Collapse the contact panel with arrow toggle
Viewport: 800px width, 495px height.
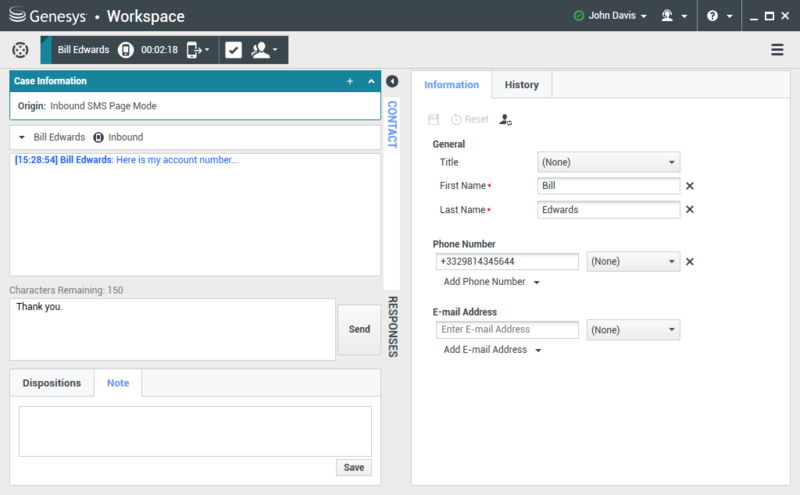(x=392, y=82)
